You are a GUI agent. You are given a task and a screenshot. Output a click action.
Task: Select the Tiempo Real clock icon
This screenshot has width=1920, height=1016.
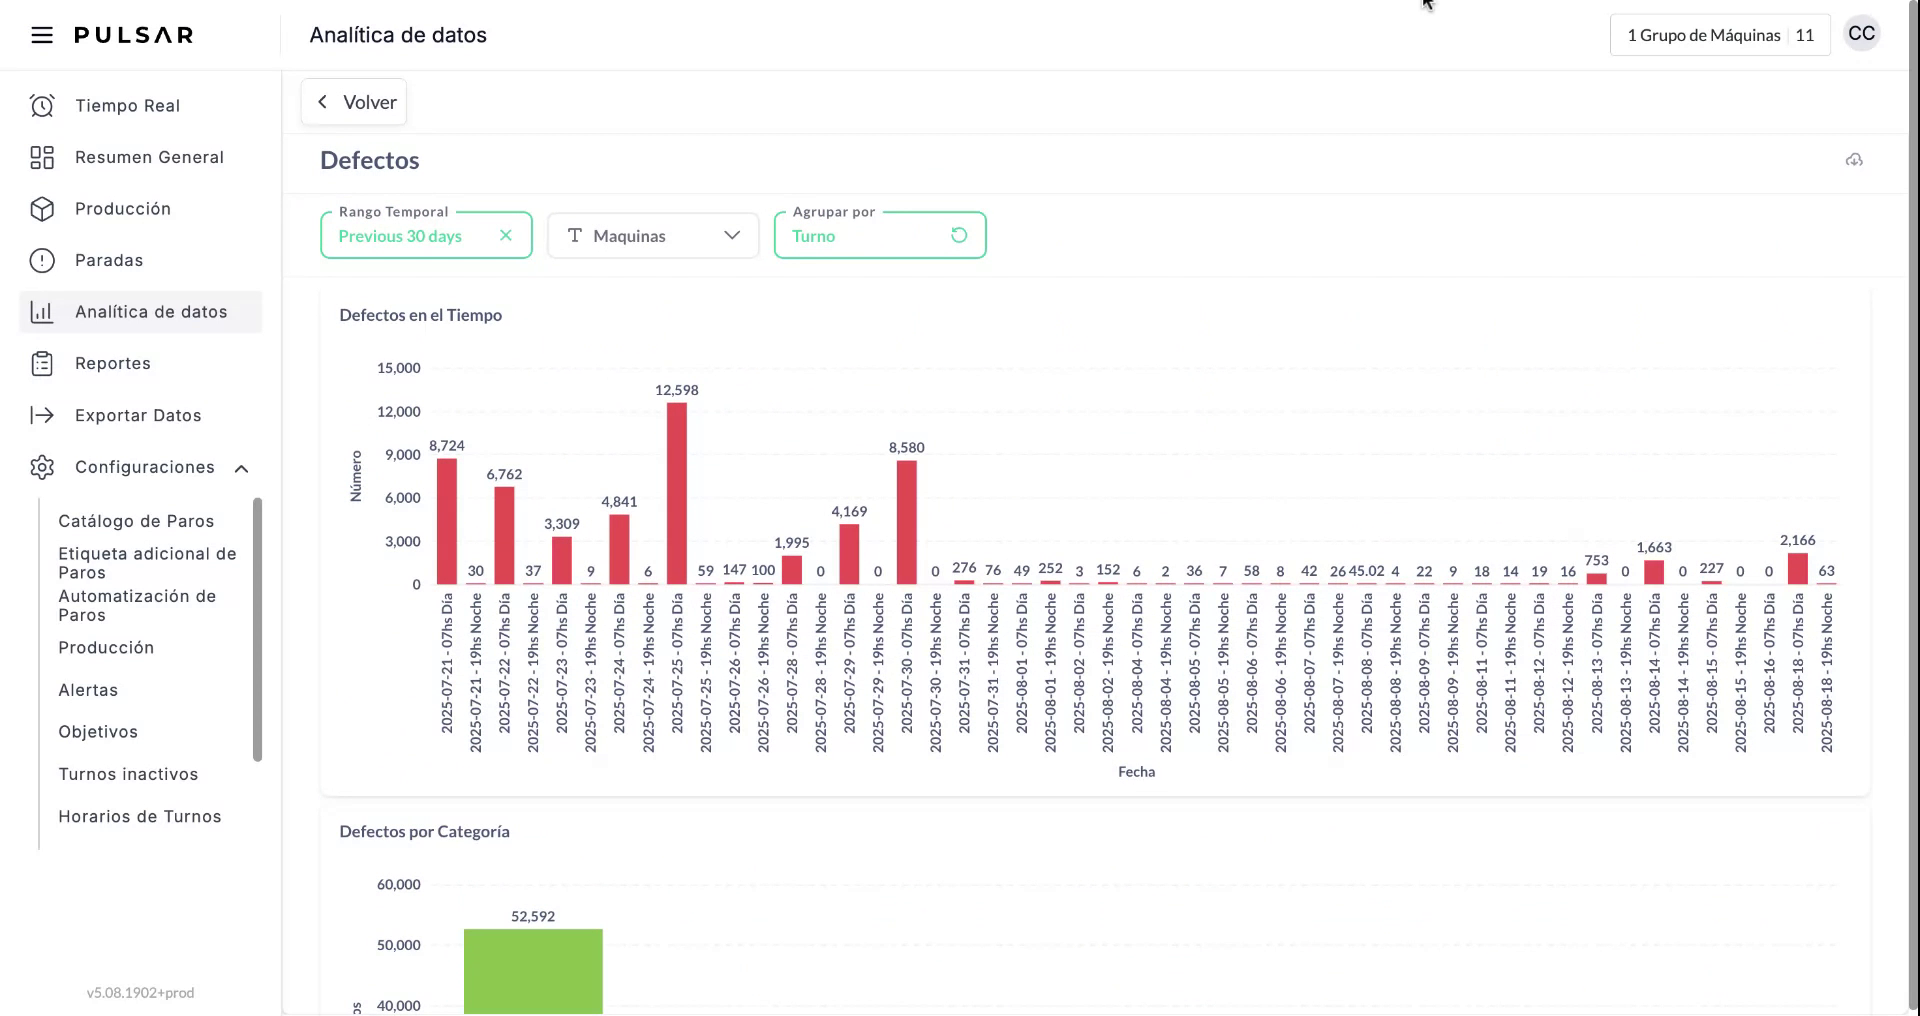click(42, 105)
